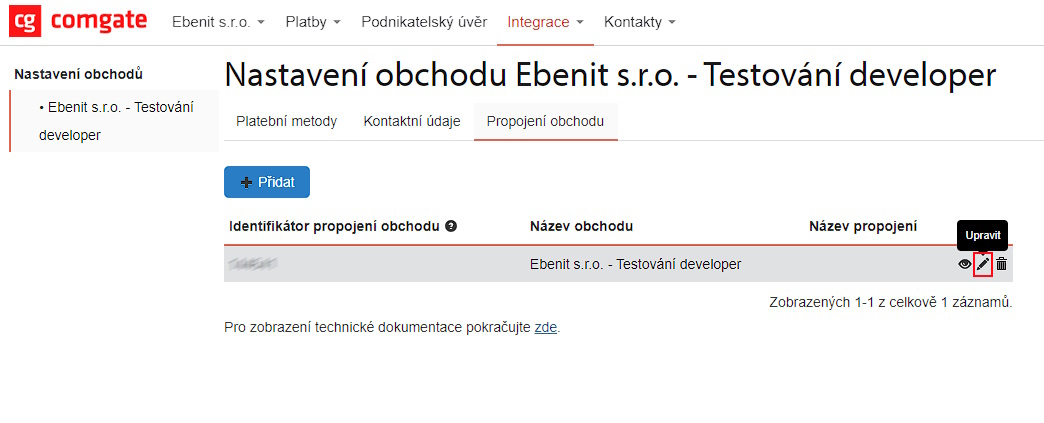
Task: Click the Nastavení obchodů sidebar heading
Action: (79, 74)
